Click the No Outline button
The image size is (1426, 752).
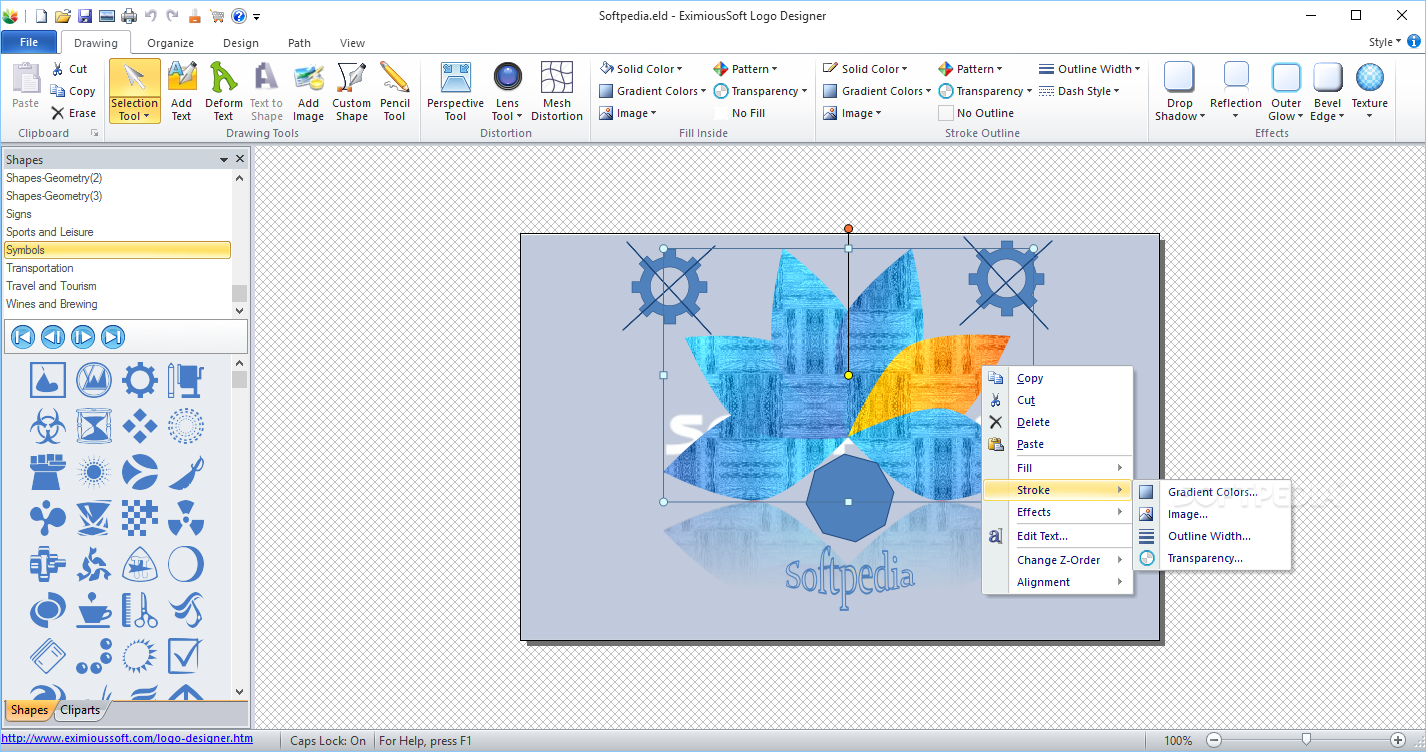coord(976,113)
